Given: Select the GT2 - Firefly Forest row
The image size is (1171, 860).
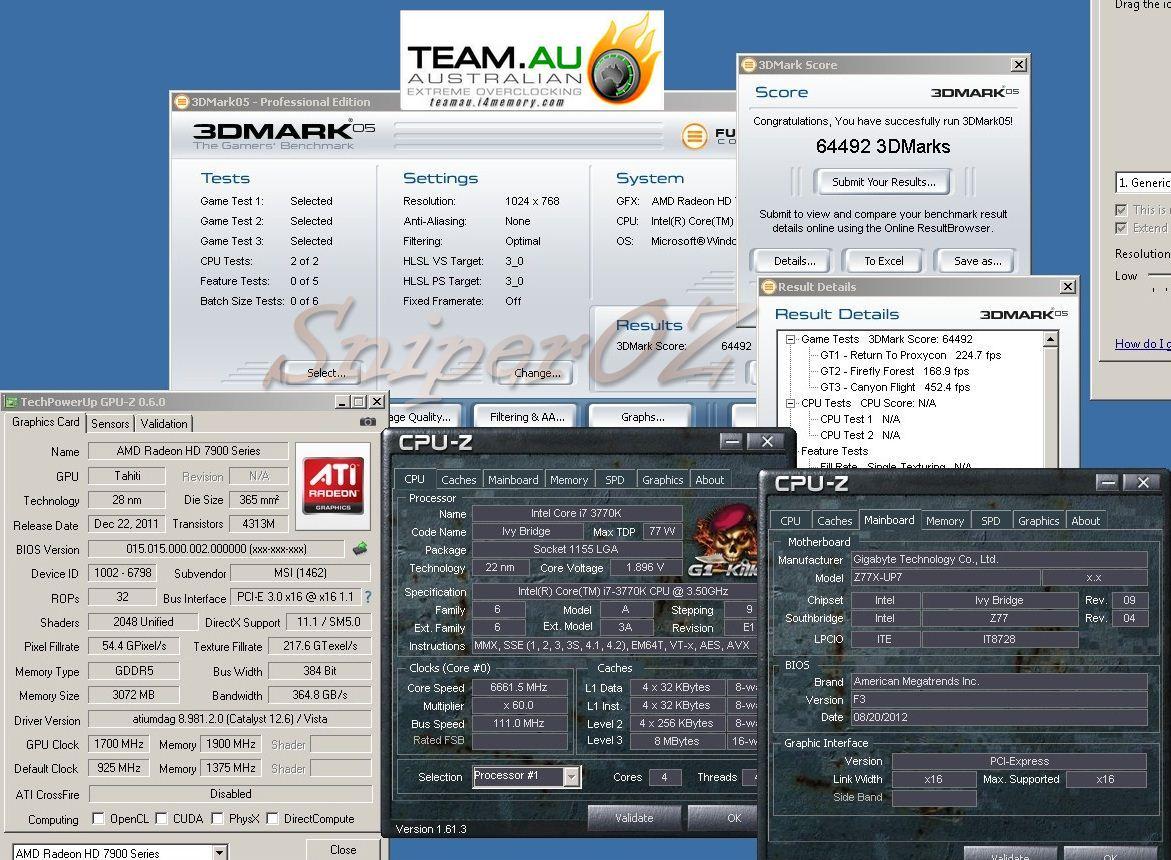Looking at the screenshot, I should pyautogui.click(x=895, y=371).
